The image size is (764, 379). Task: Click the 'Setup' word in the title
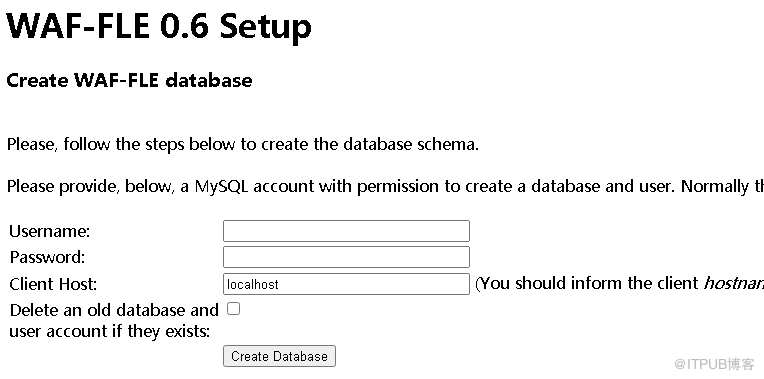point(266,27)
